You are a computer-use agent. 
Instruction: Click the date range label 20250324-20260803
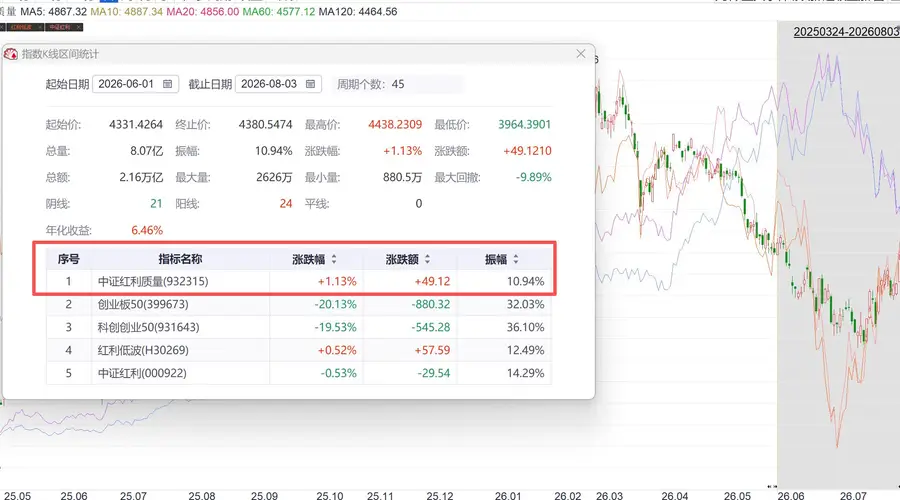click(x=847, y=32)
